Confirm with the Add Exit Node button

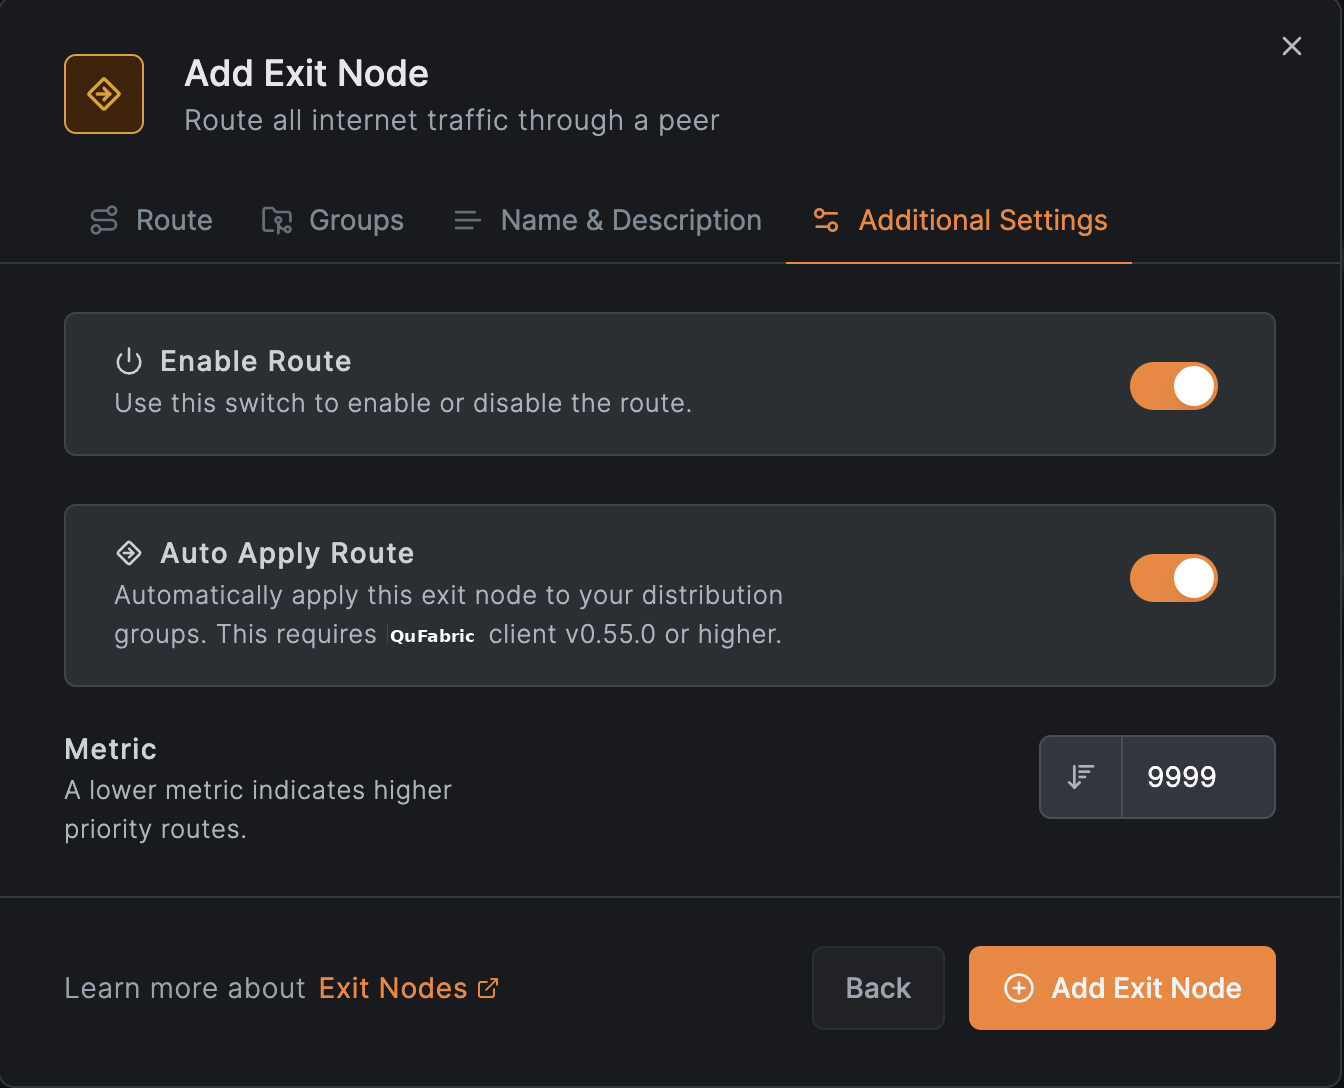(1121, 988)
